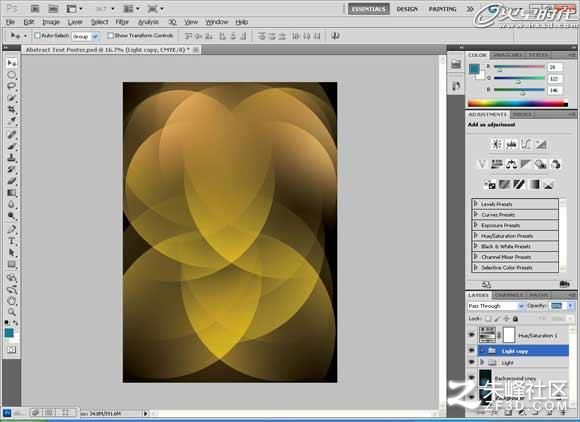The image size is (580, 422).
Task: Add a Brightness/Contrast adjustment icon
Action: coord(496,144)
